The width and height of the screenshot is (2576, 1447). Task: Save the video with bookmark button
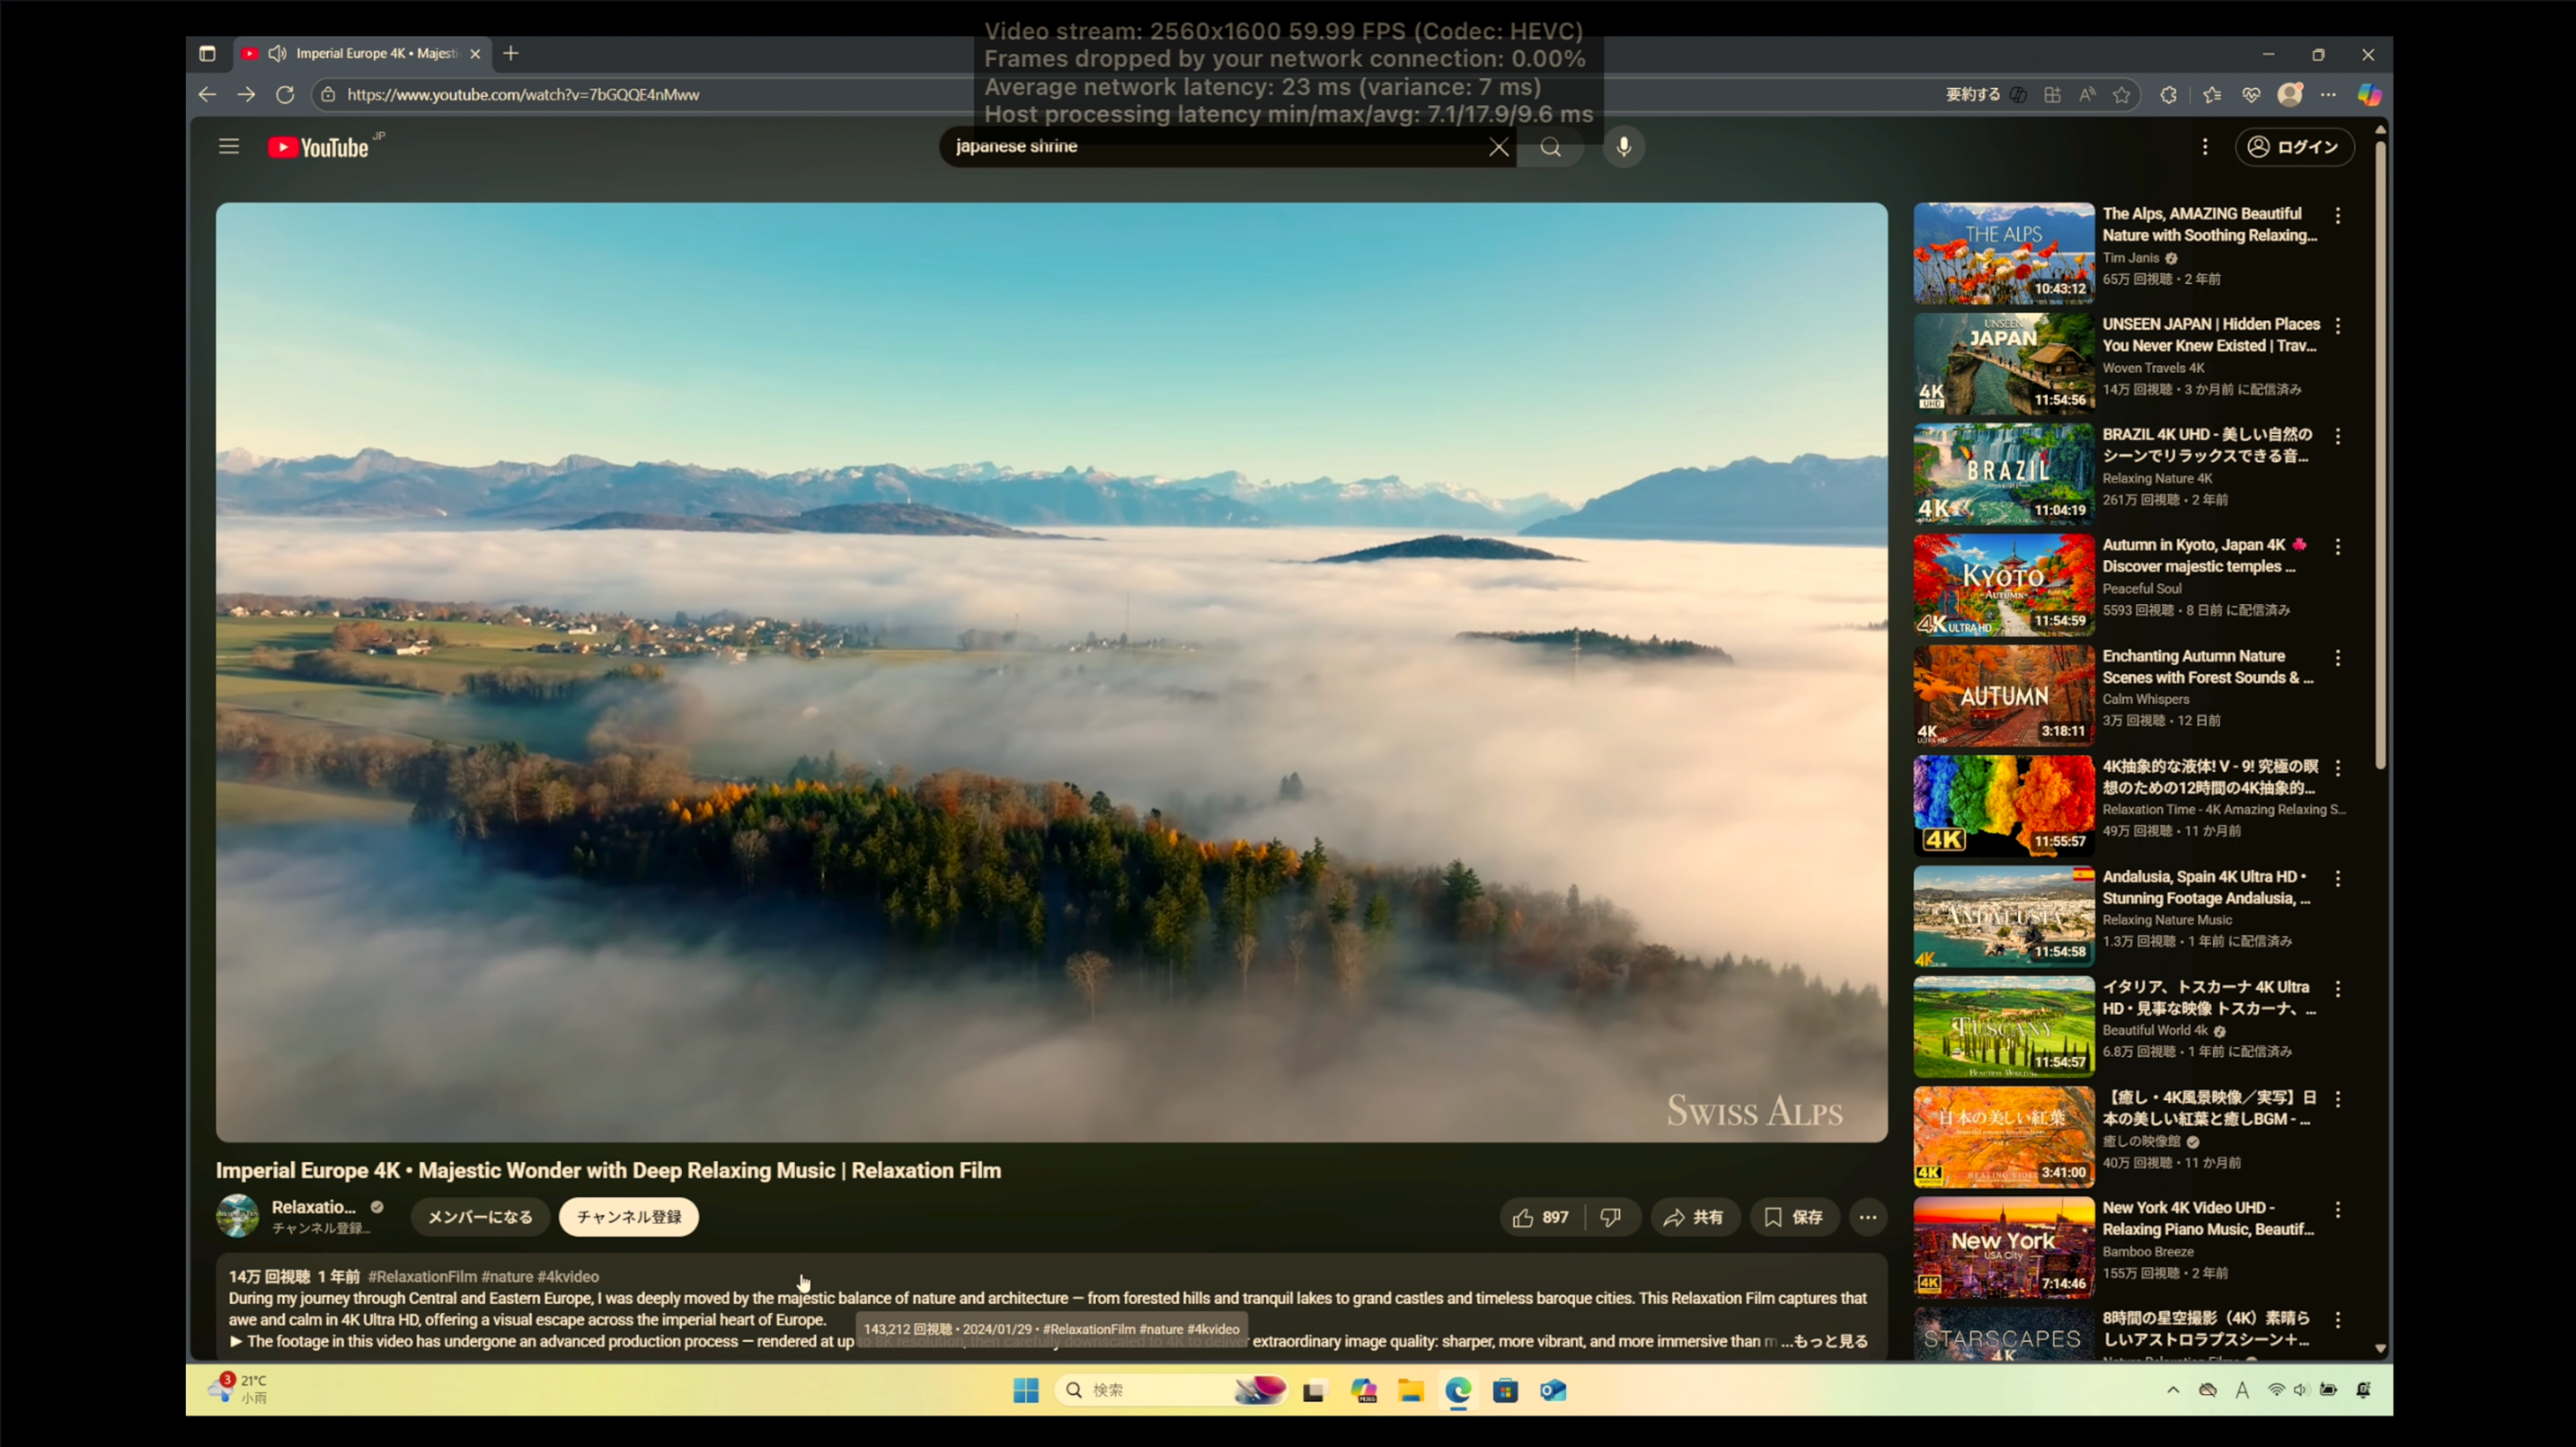[1793, 1217]
